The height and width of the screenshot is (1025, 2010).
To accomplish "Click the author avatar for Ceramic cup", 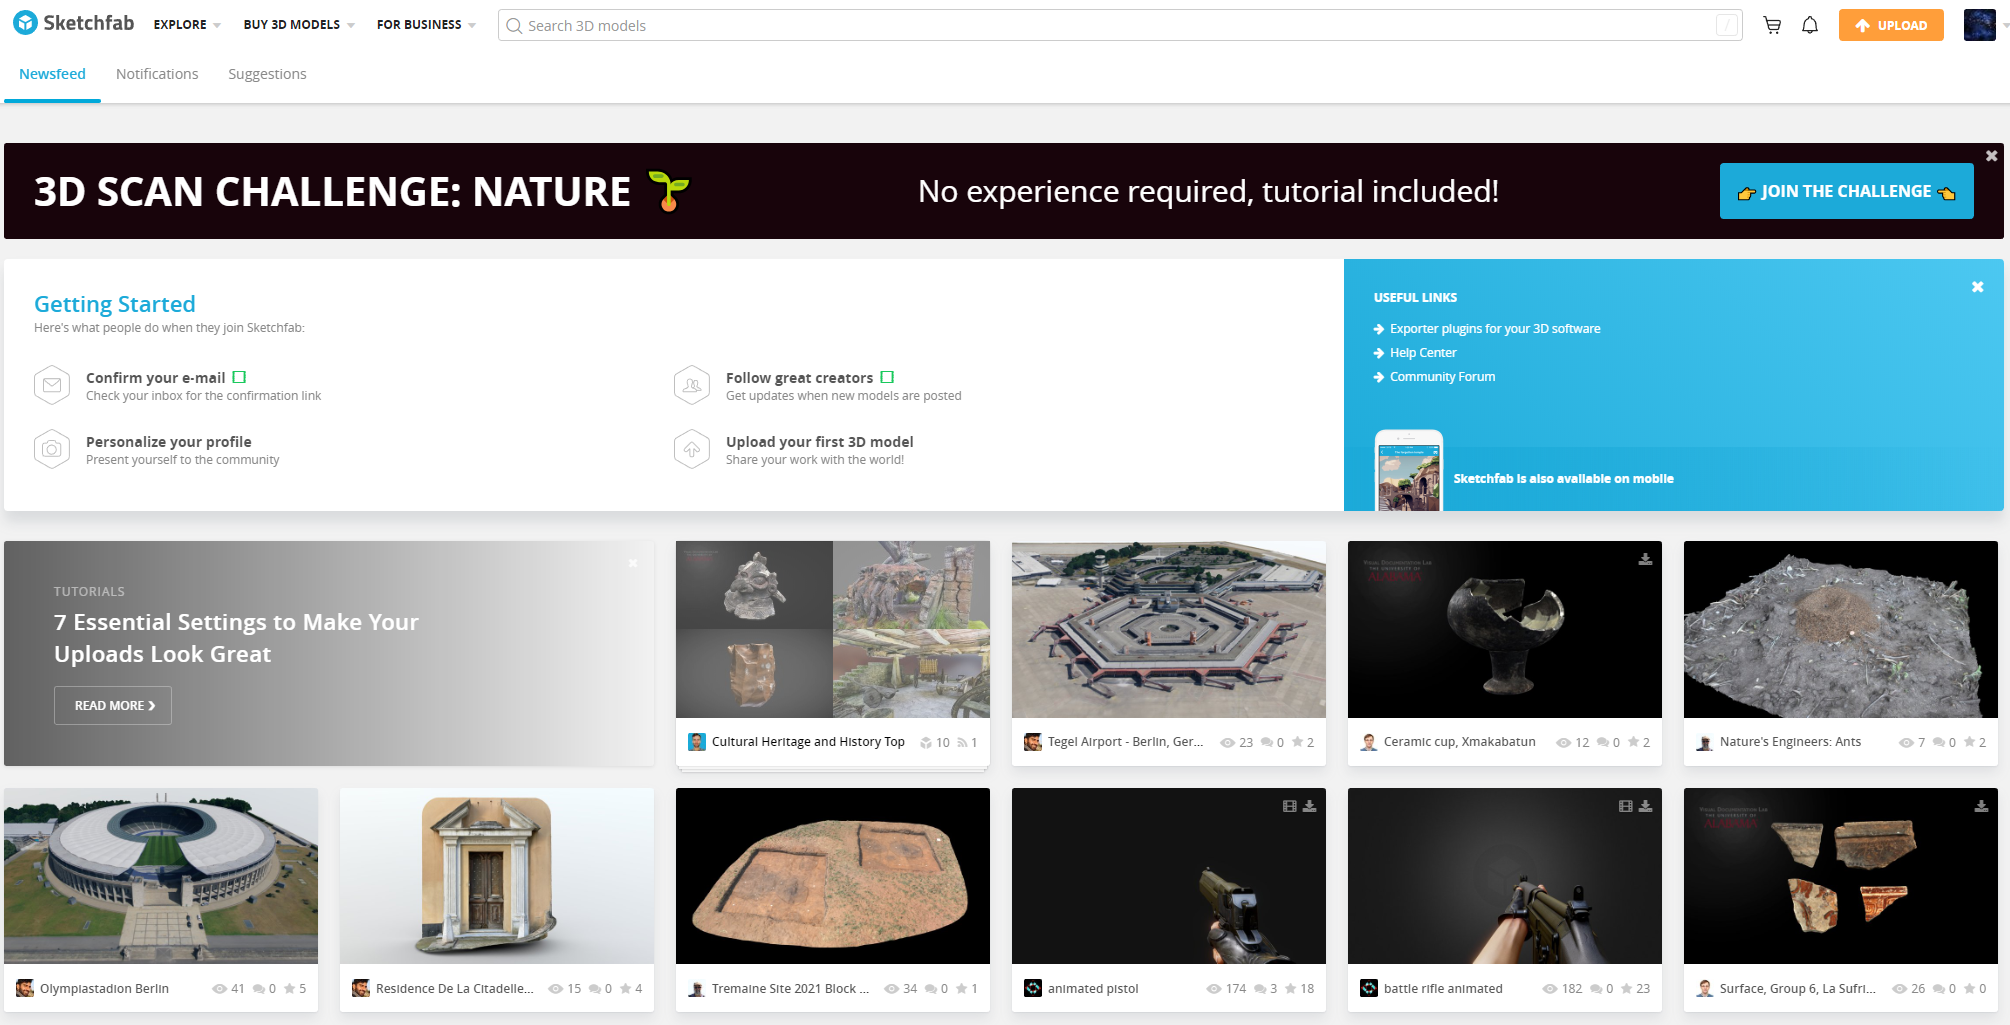I will click(x=1369, y=742).
